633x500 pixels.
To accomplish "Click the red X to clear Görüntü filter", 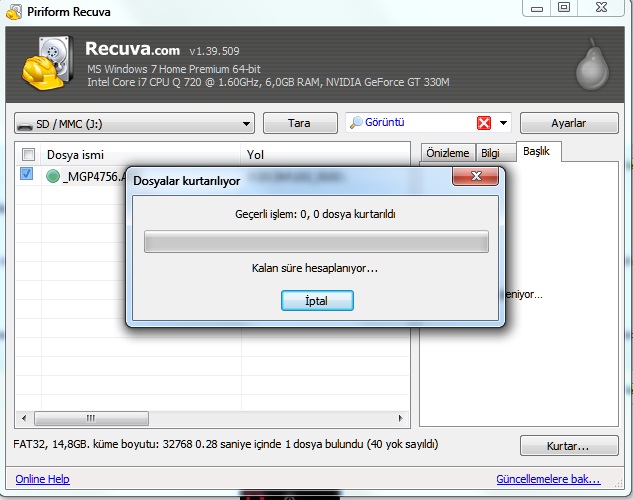I will (484, 123).
